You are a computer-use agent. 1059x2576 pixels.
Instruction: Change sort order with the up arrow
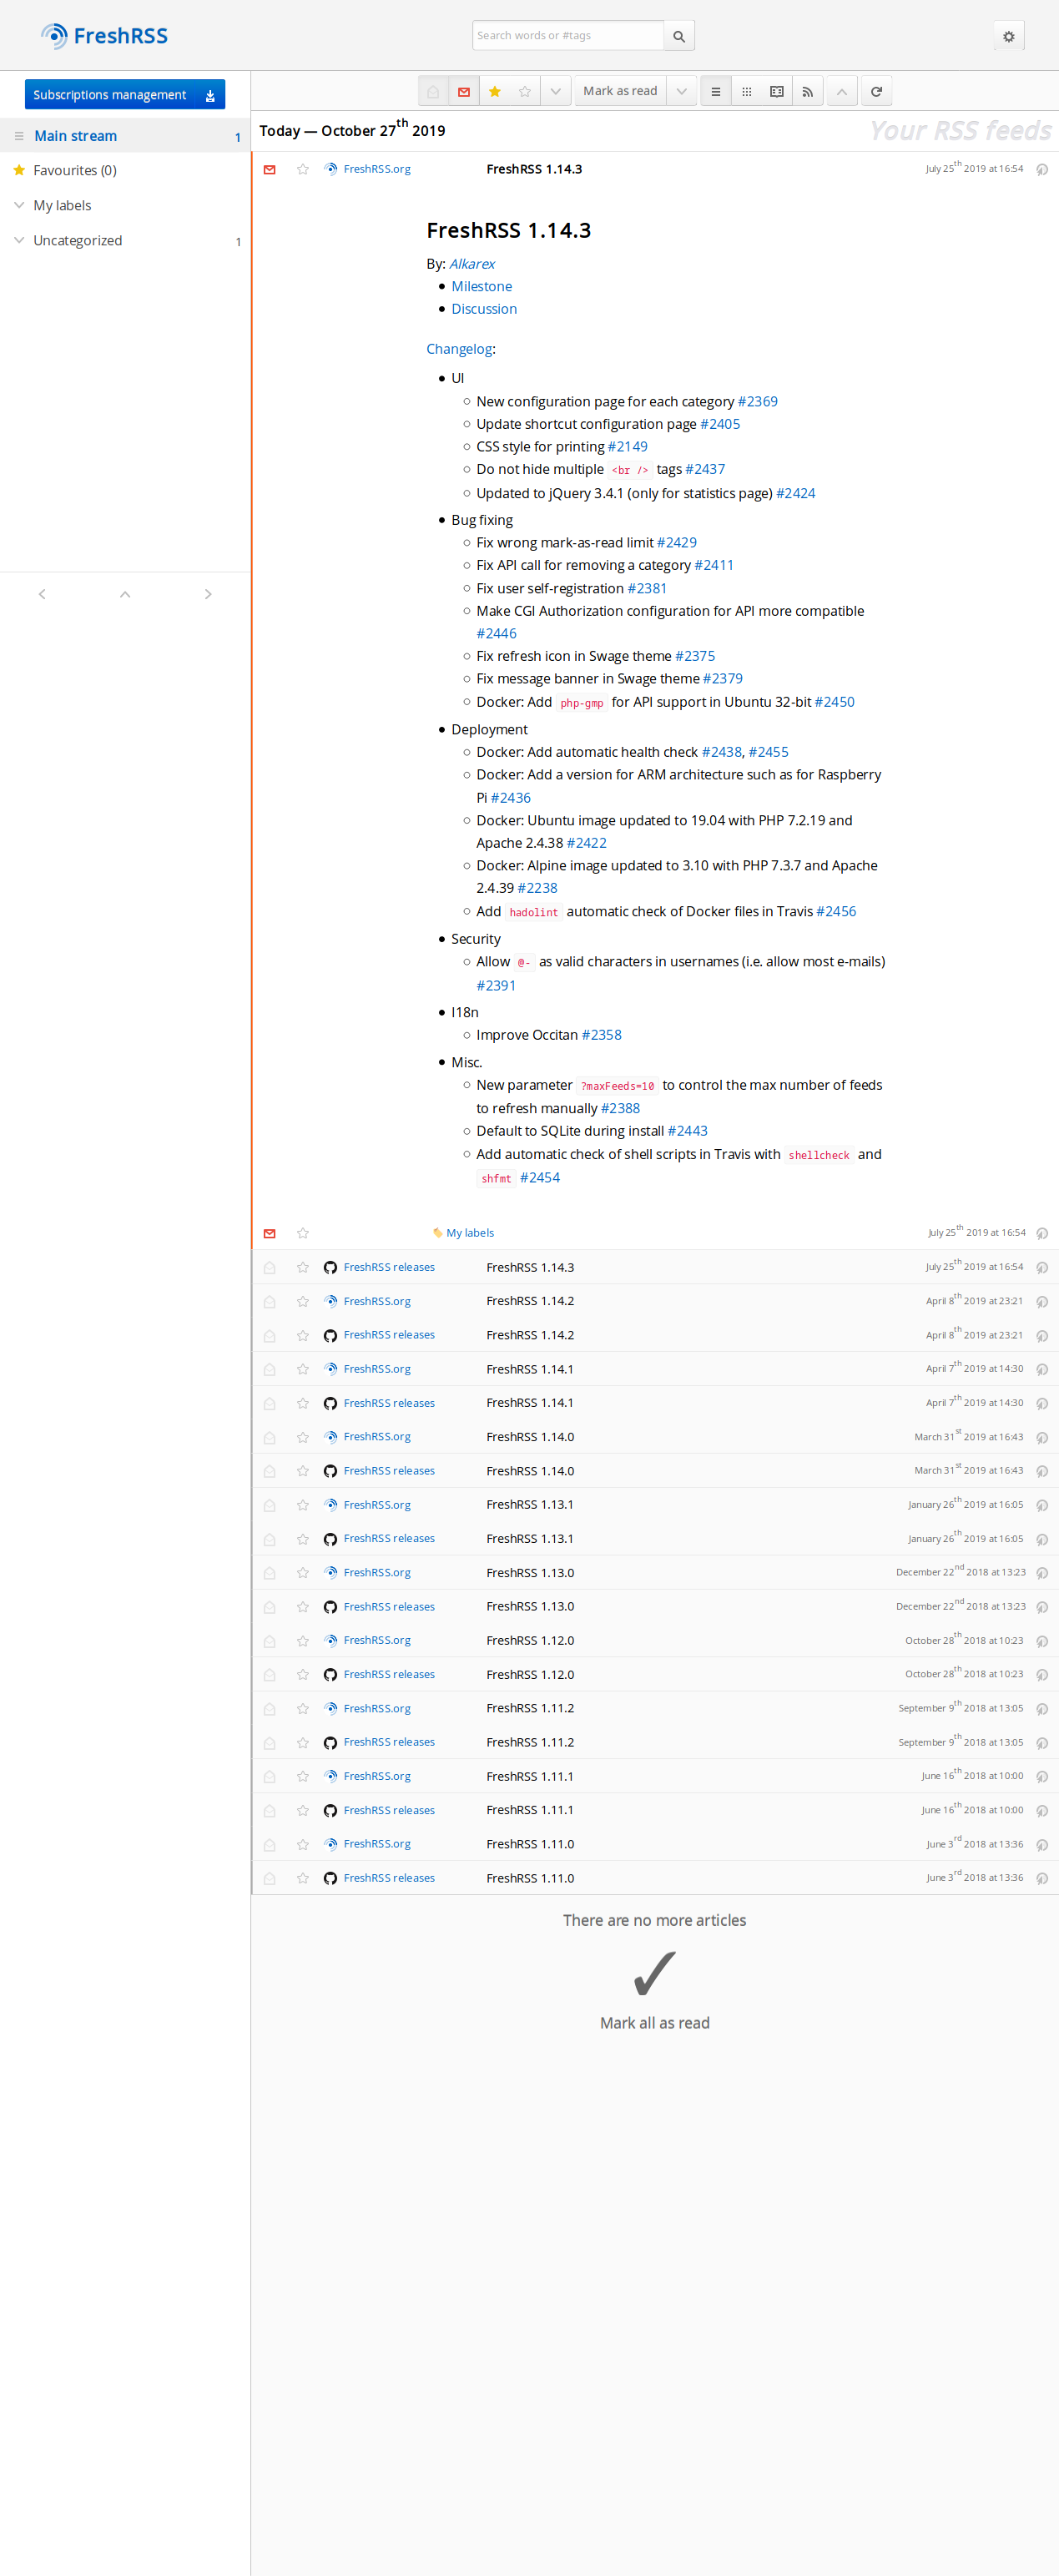[842, 92]
